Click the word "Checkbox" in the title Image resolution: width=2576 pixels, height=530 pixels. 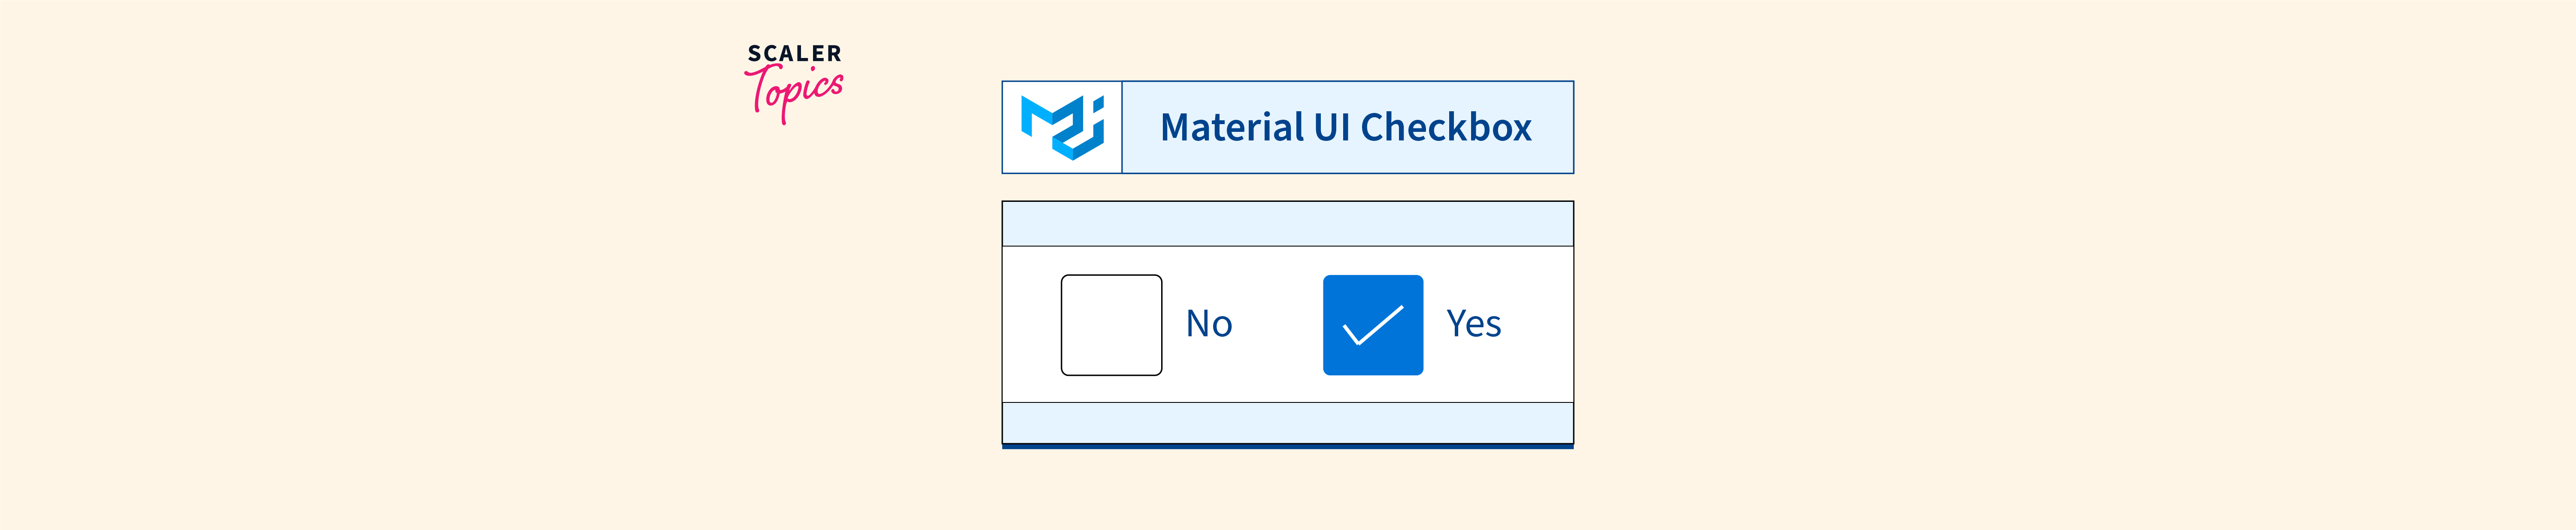pyautogui.click(x=1446, y=128)
